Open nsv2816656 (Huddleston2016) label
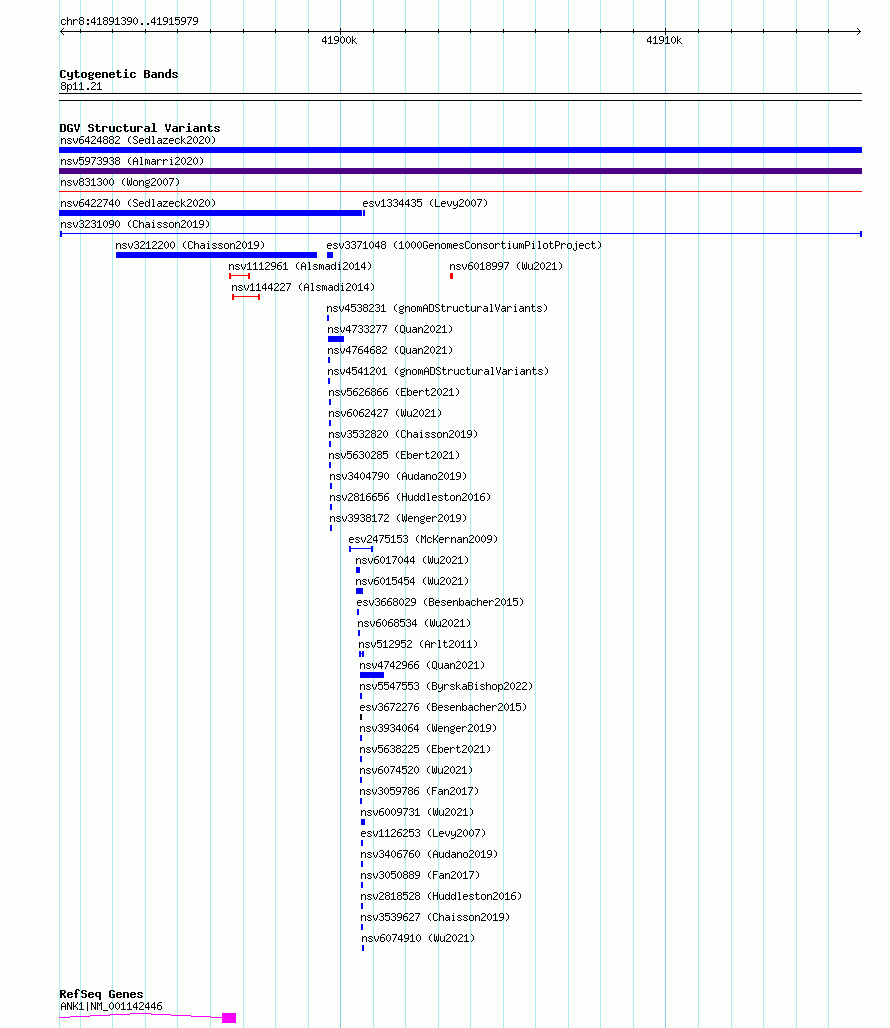The height and width of the screenshot is (1028, 890). pos(410,497)
